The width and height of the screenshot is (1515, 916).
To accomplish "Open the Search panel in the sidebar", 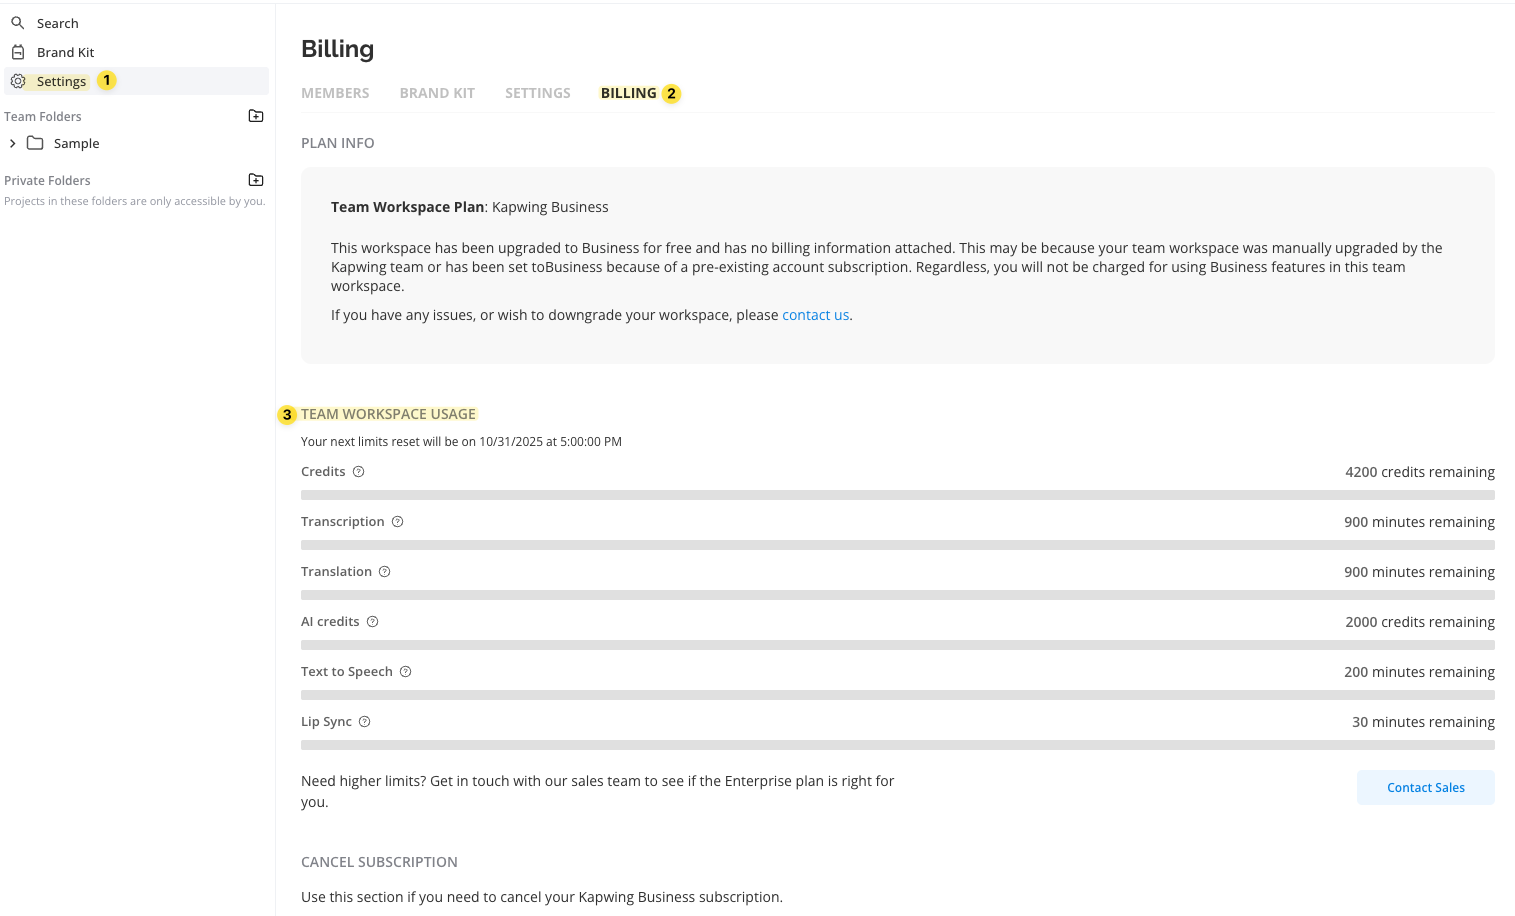I will [57, 22].
